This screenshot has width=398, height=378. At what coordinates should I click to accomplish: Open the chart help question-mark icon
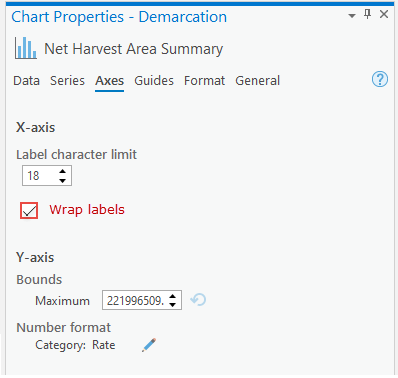pos(380,79)
